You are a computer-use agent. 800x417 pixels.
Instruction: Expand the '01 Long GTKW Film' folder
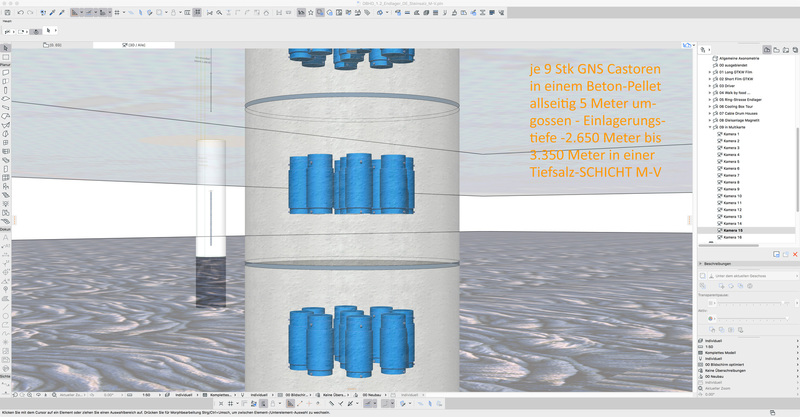[710, 73]
